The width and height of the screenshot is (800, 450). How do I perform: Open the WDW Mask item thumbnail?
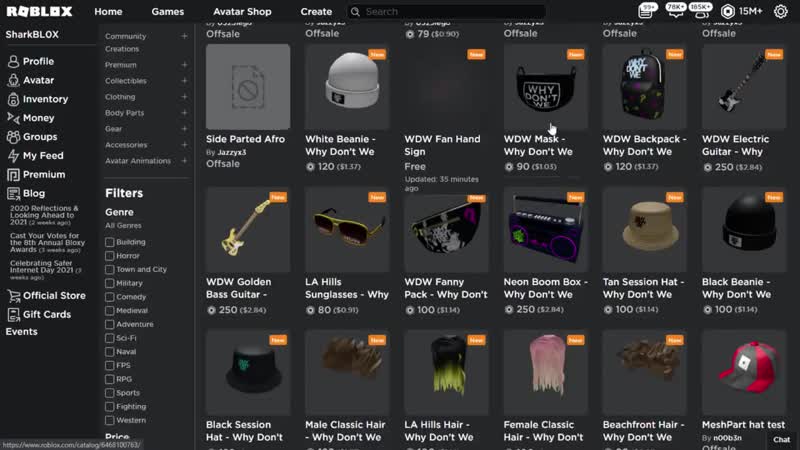click(x=545, y=87)
